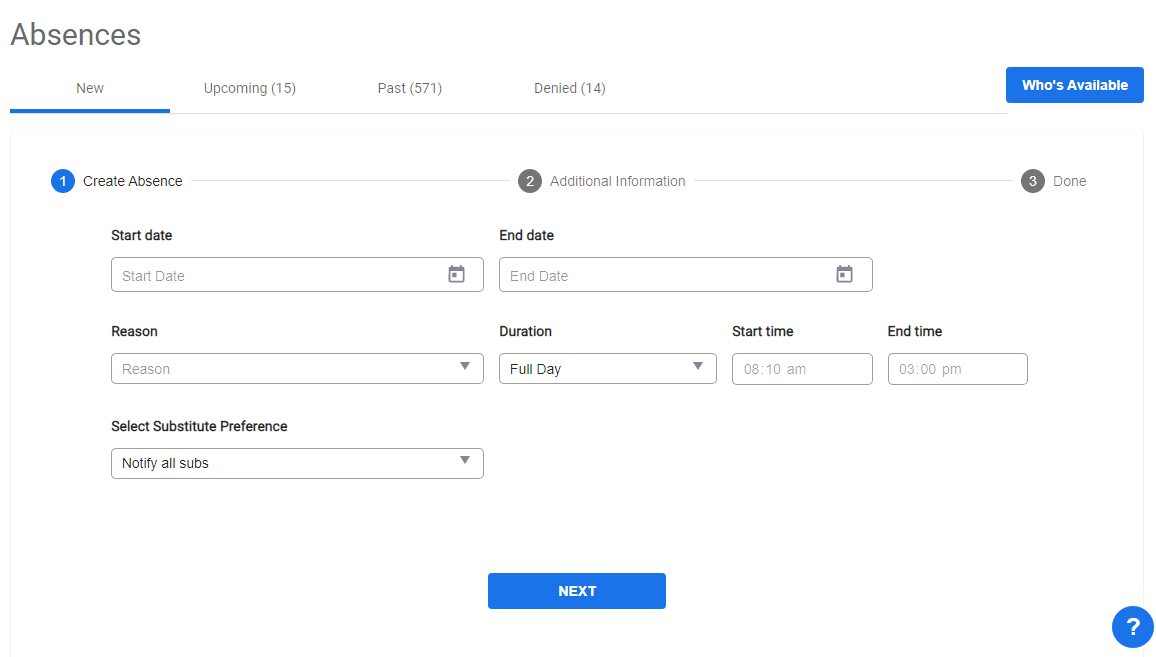Open the Past (571) absences tab
The width and height of the screenshot is (1156, 657).
[410, 88]
